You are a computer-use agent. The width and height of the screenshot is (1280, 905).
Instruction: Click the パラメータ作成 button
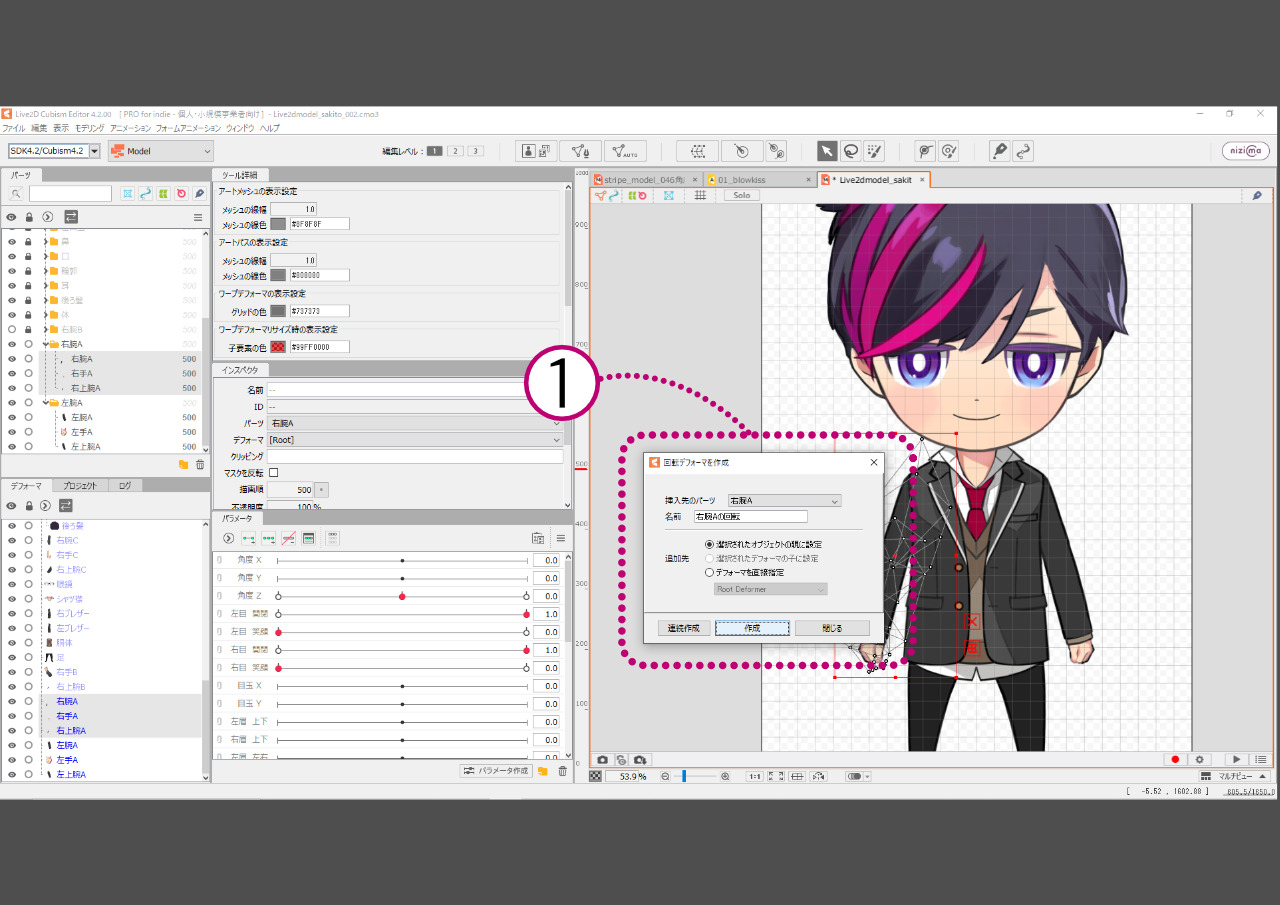496,771
